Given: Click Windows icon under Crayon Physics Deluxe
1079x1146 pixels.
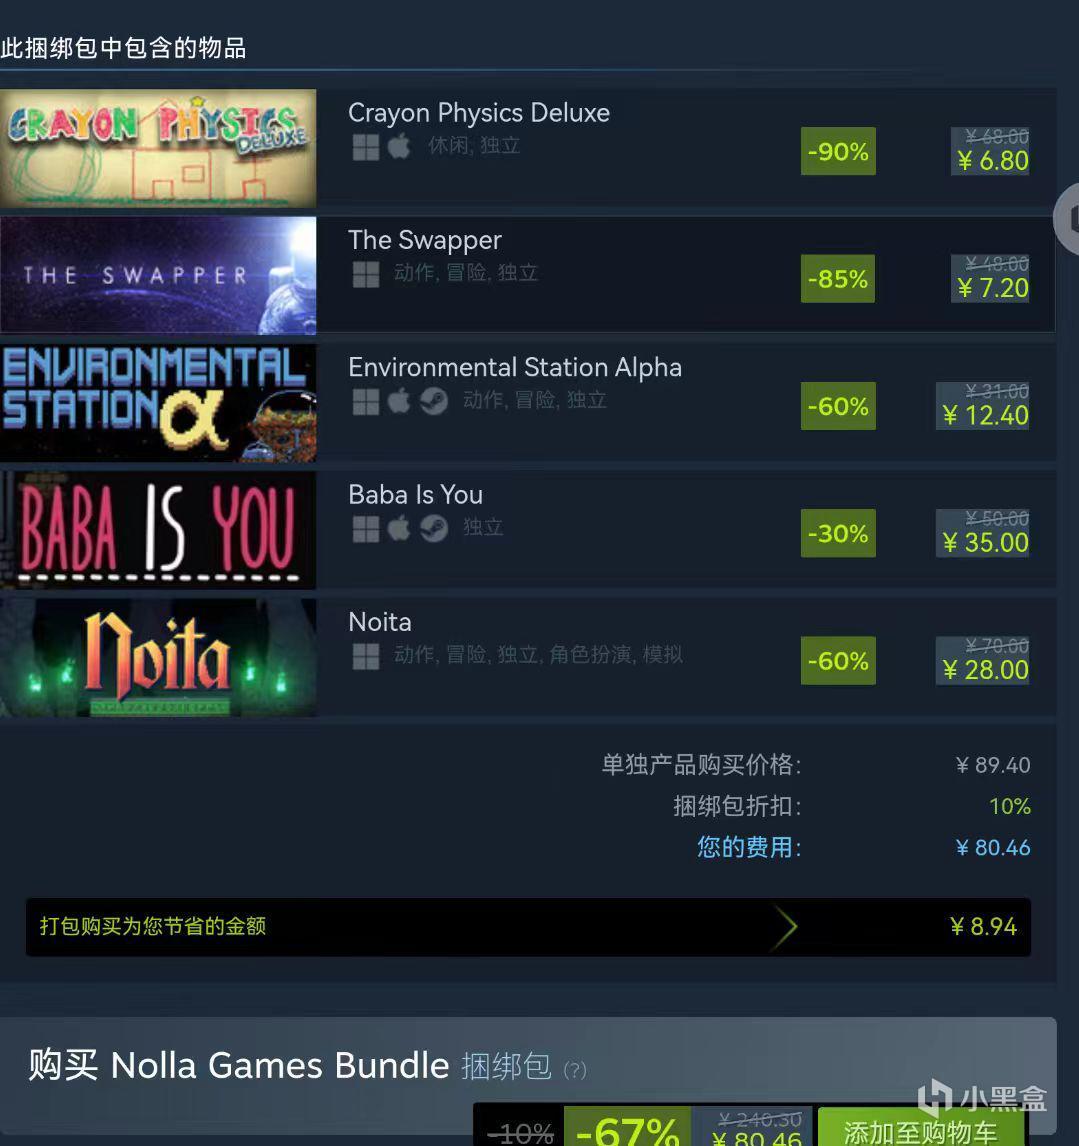Looking at the screenshot, I should click(366, 147).
